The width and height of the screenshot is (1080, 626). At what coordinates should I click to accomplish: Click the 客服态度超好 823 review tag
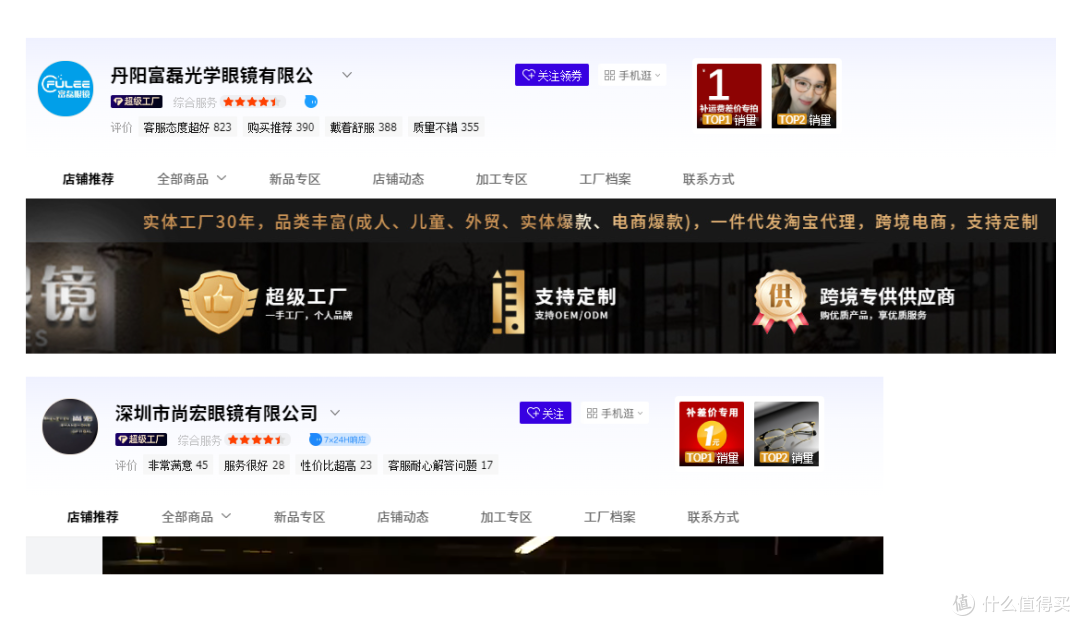pos(187,127)
